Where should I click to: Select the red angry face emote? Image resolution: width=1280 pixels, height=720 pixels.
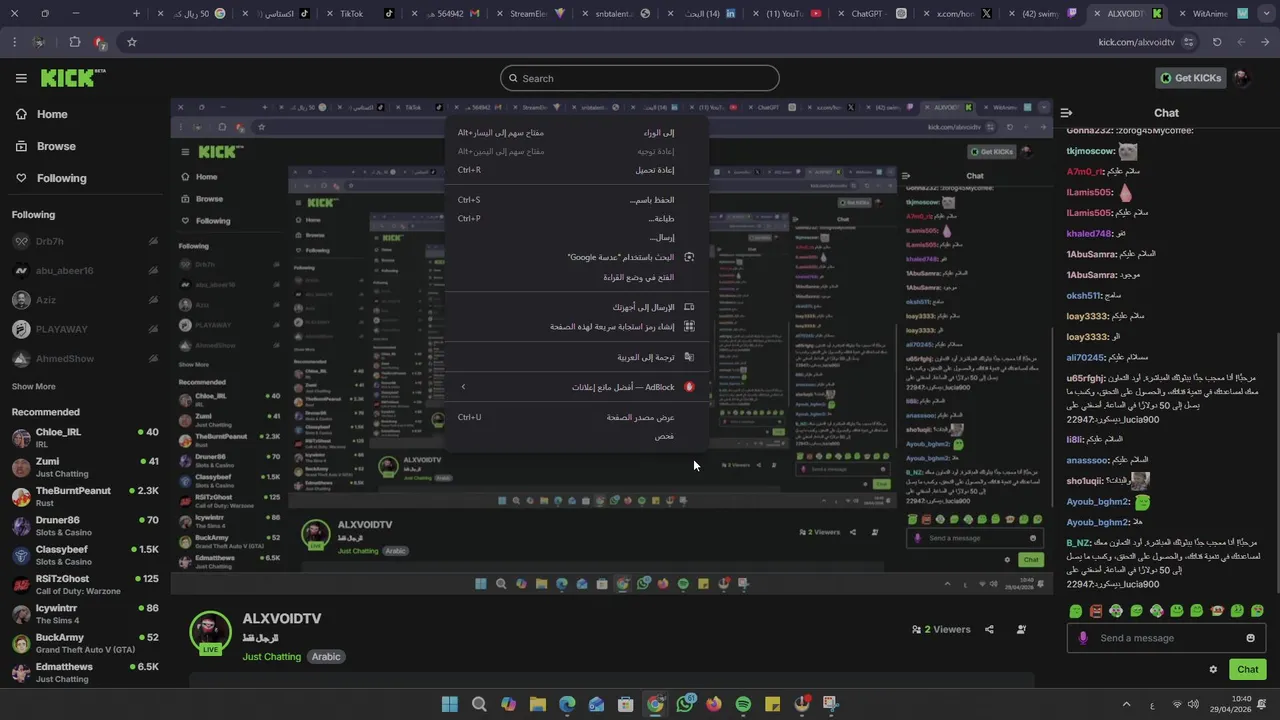[x=1096, y=611]
